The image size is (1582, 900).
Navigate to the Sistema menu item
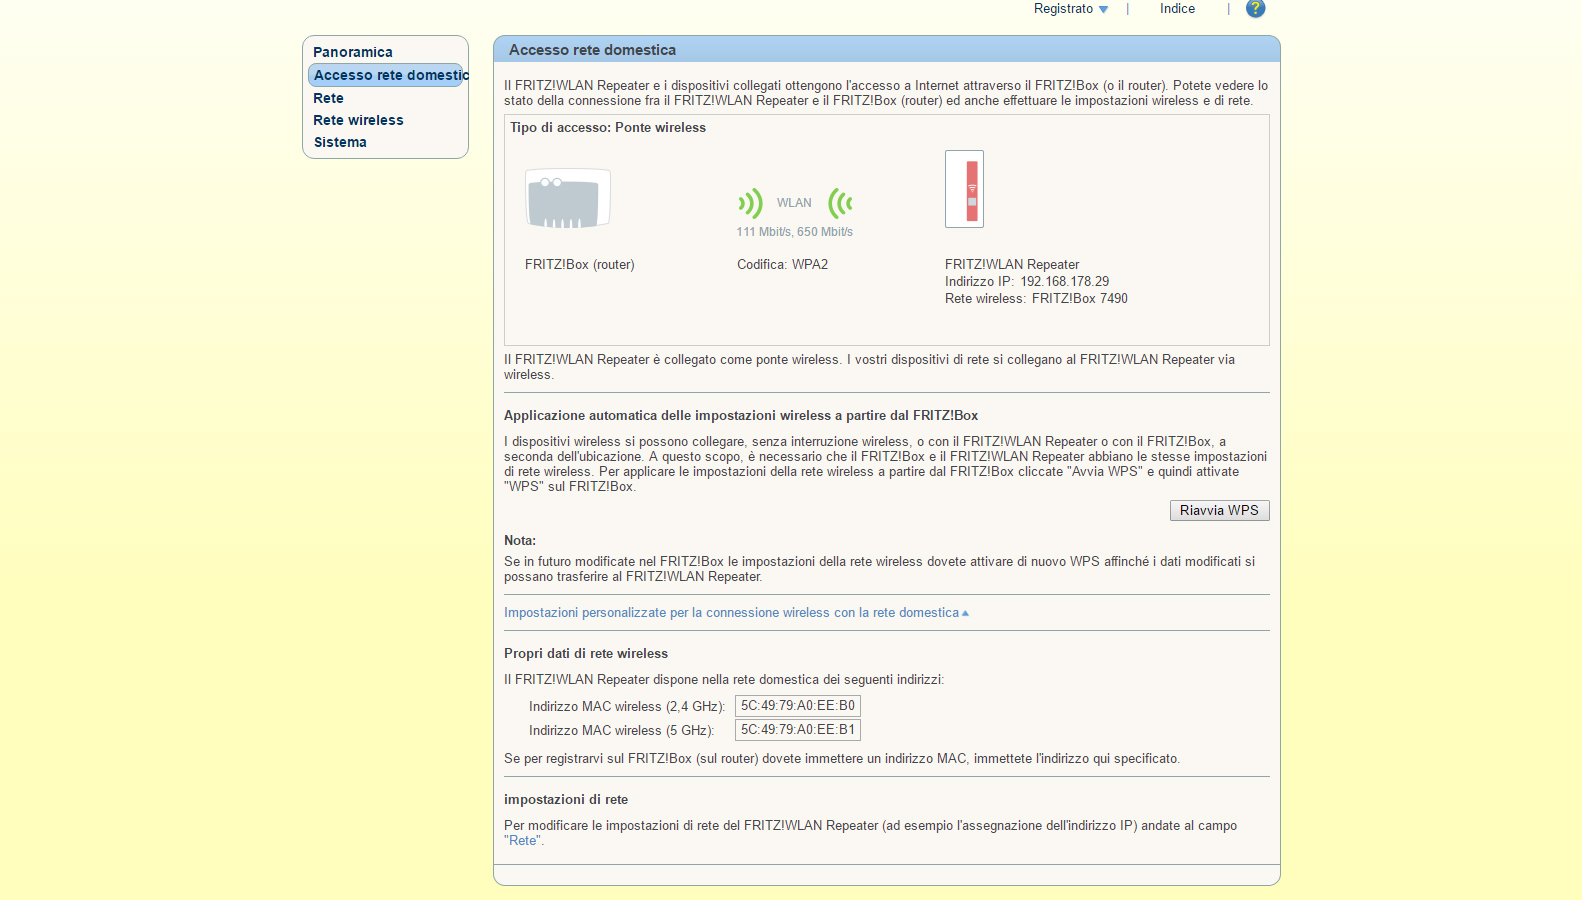(x=340, y=142)
